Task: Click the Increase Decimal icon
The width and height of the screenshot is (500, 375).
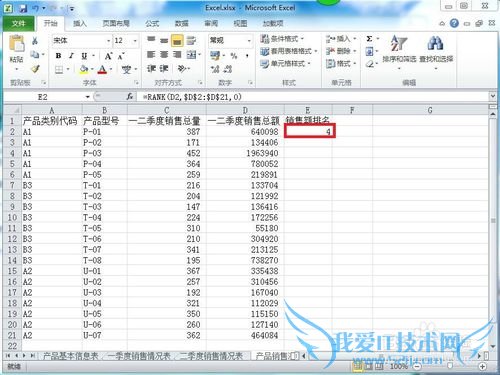Action: pos(215,69)
